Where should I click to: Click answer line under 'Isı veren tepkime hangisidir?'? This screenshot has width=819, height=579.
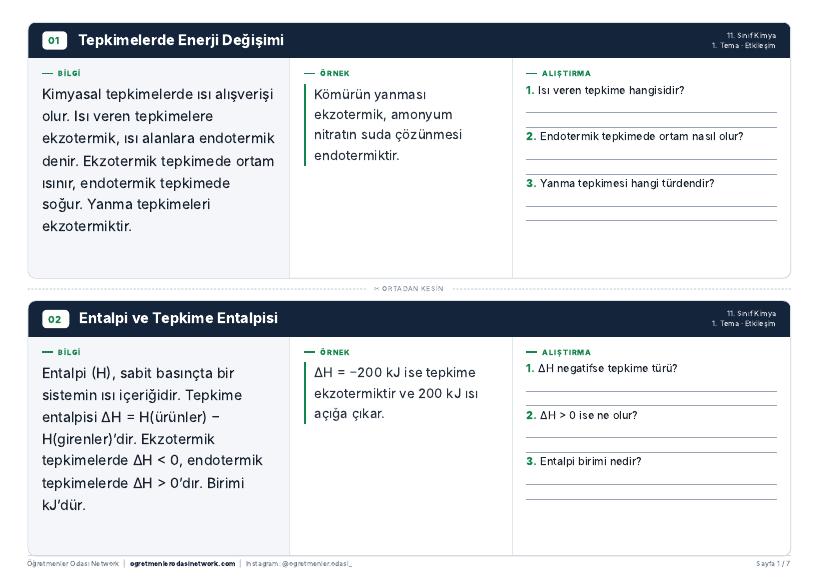651,112
